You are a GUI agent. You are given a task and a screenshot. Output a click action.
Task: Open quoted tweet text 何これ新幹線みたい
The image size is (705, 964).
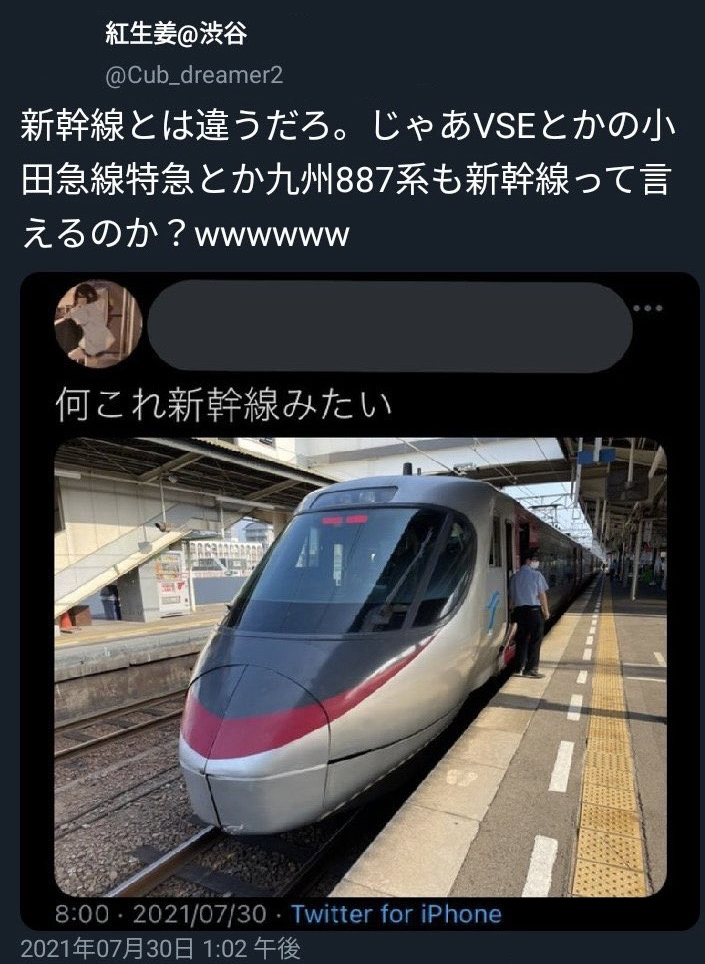[223, 405]
